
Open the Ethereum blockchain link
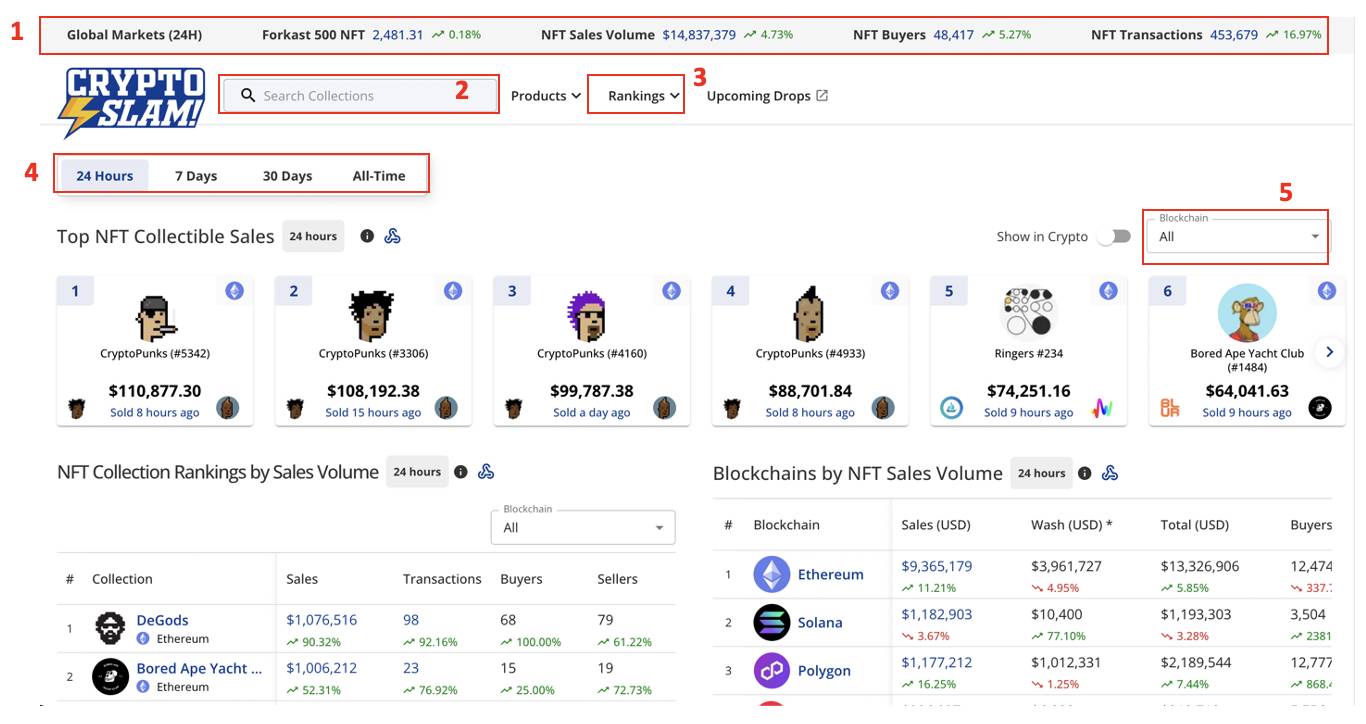tap(830, 574)
